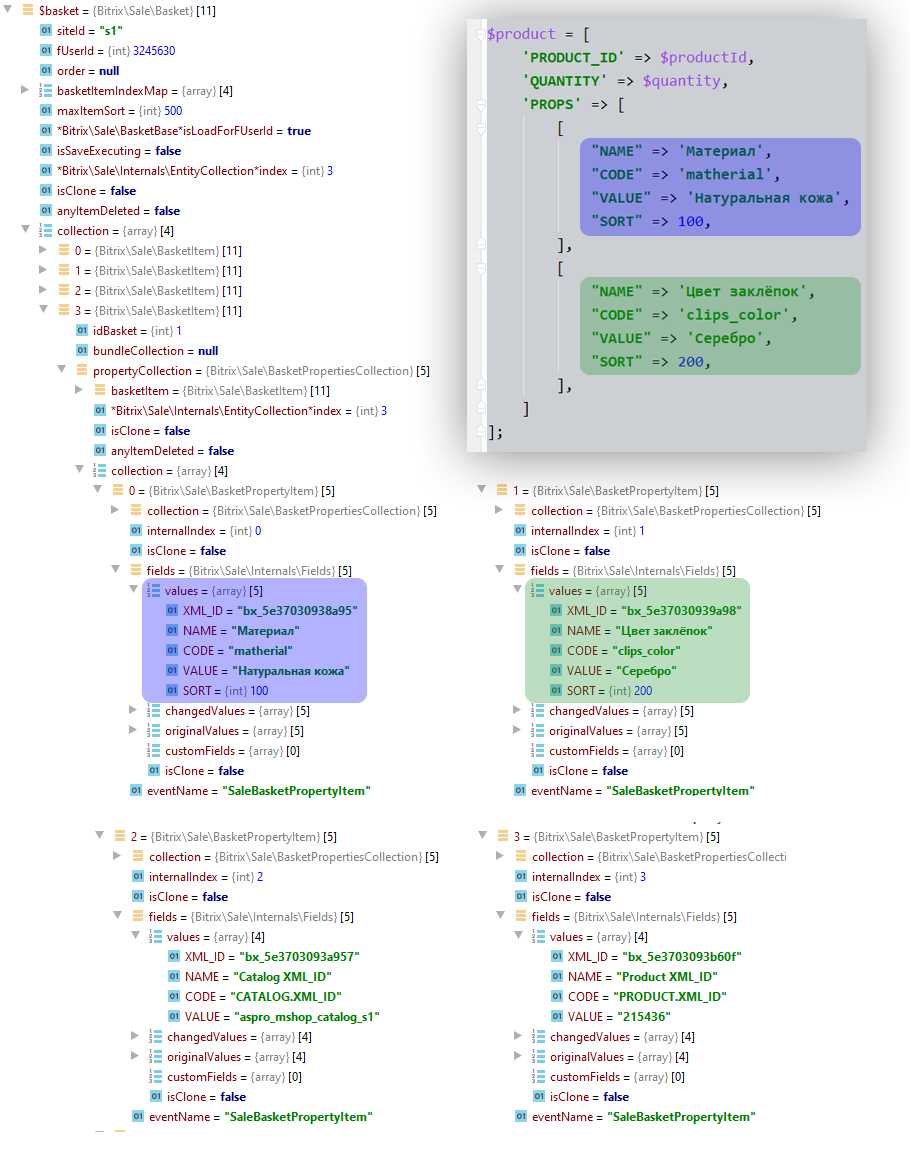Select the order = null row
The image size is (910, 1160).
(x=88, y=71)
